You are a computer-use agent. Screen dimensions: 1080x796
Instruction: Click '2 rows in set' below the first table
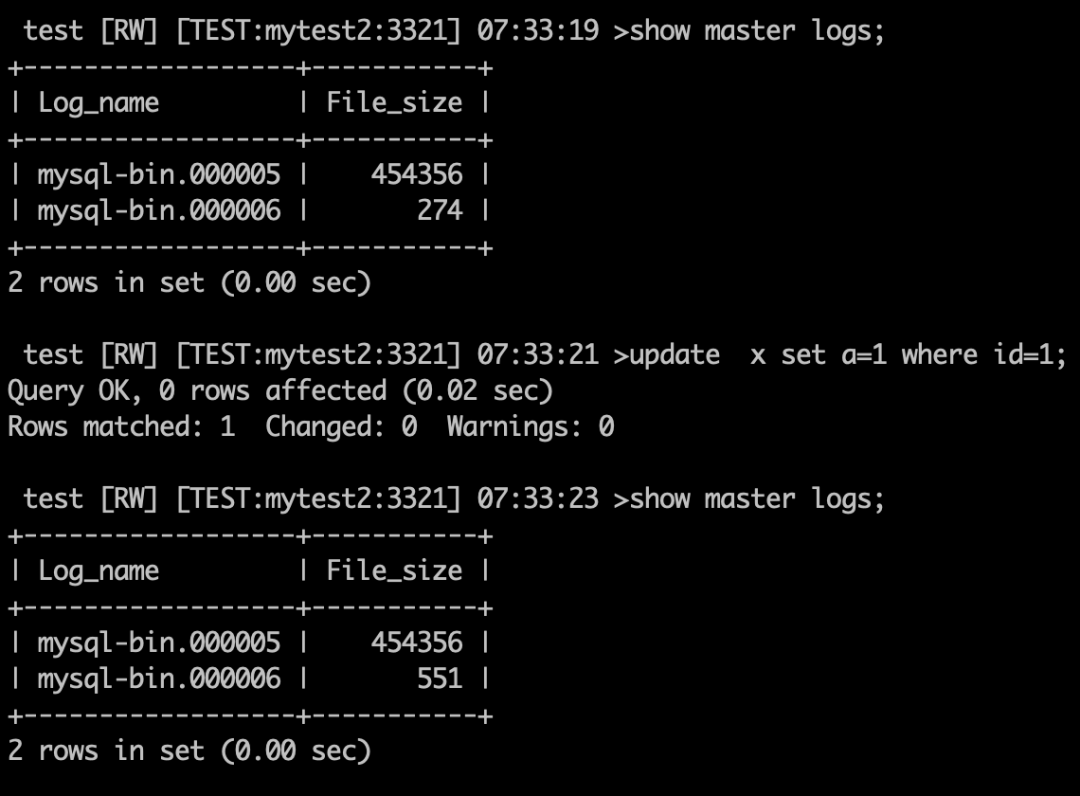click(189, 283)
